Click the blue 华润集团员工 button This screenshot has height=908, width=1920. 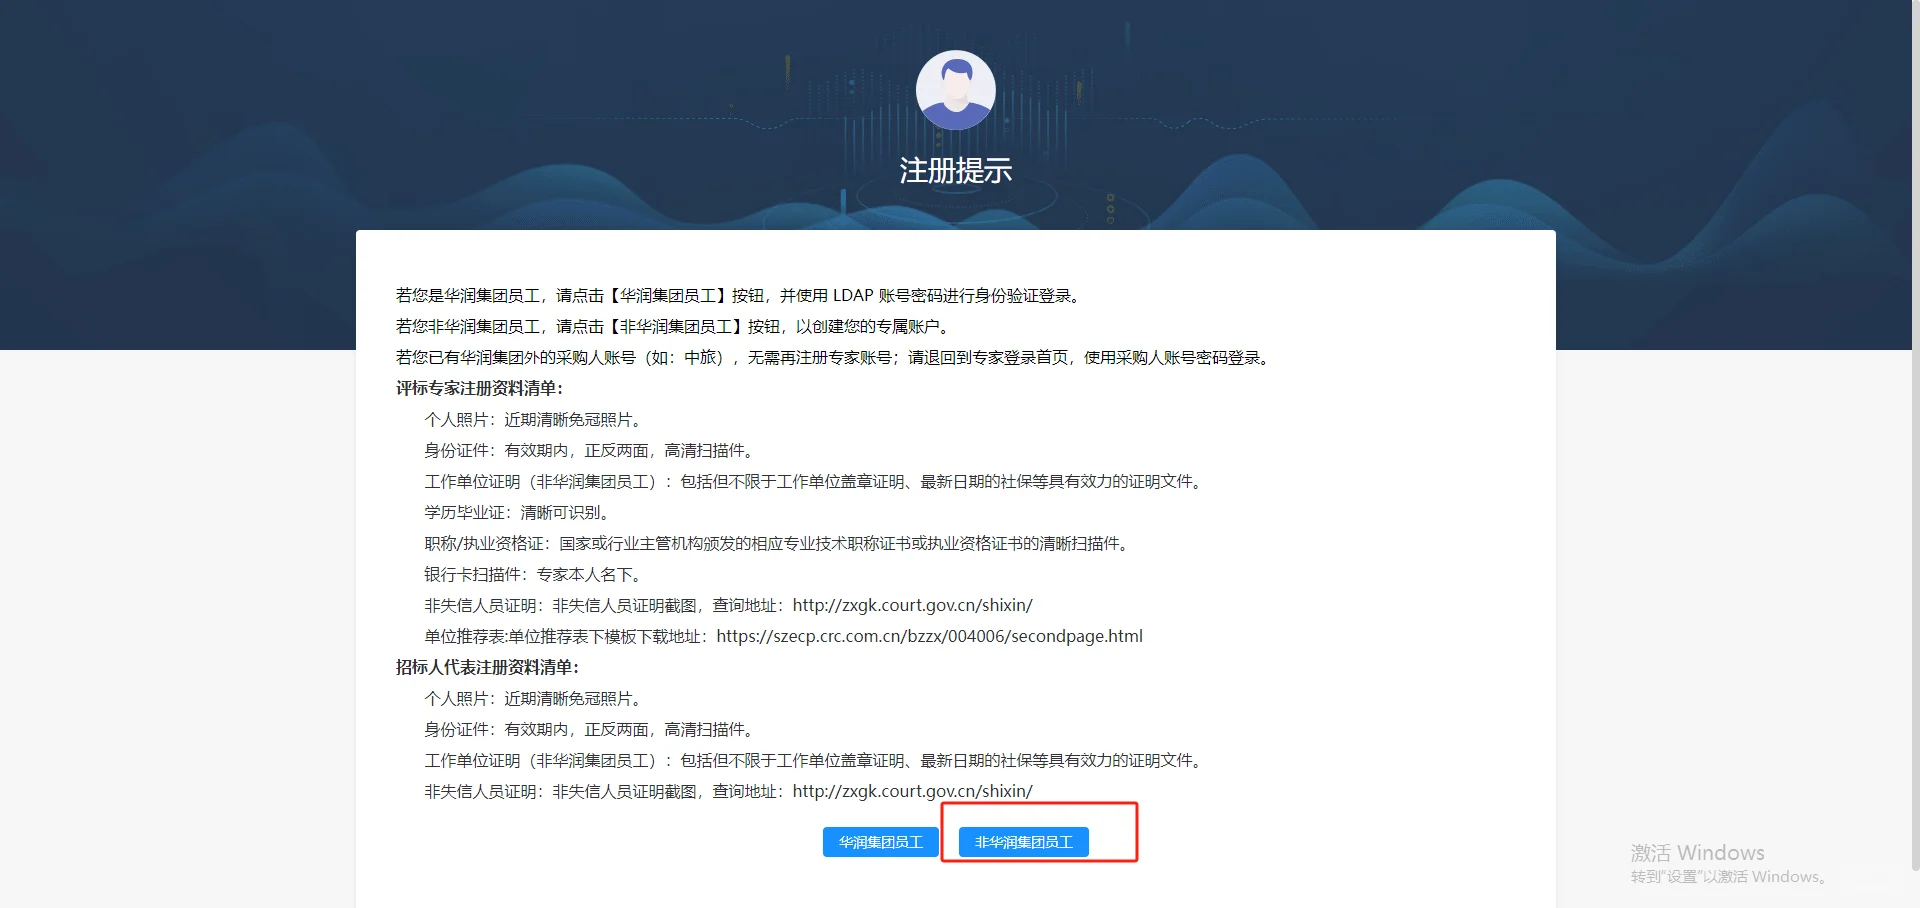click(880, 842)
